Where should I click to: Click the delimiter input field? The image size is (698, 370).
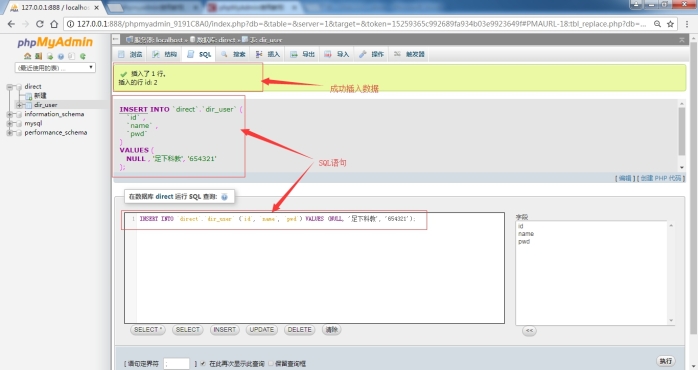(177, 363)
